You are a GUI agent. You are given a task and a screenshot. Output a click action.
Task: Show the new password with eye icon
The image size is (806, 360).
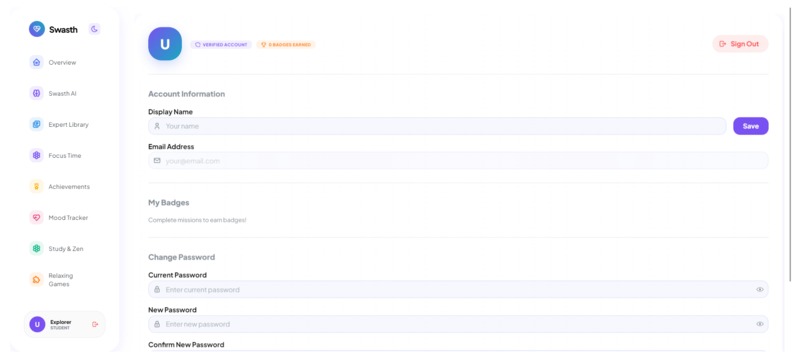[760, 324]
